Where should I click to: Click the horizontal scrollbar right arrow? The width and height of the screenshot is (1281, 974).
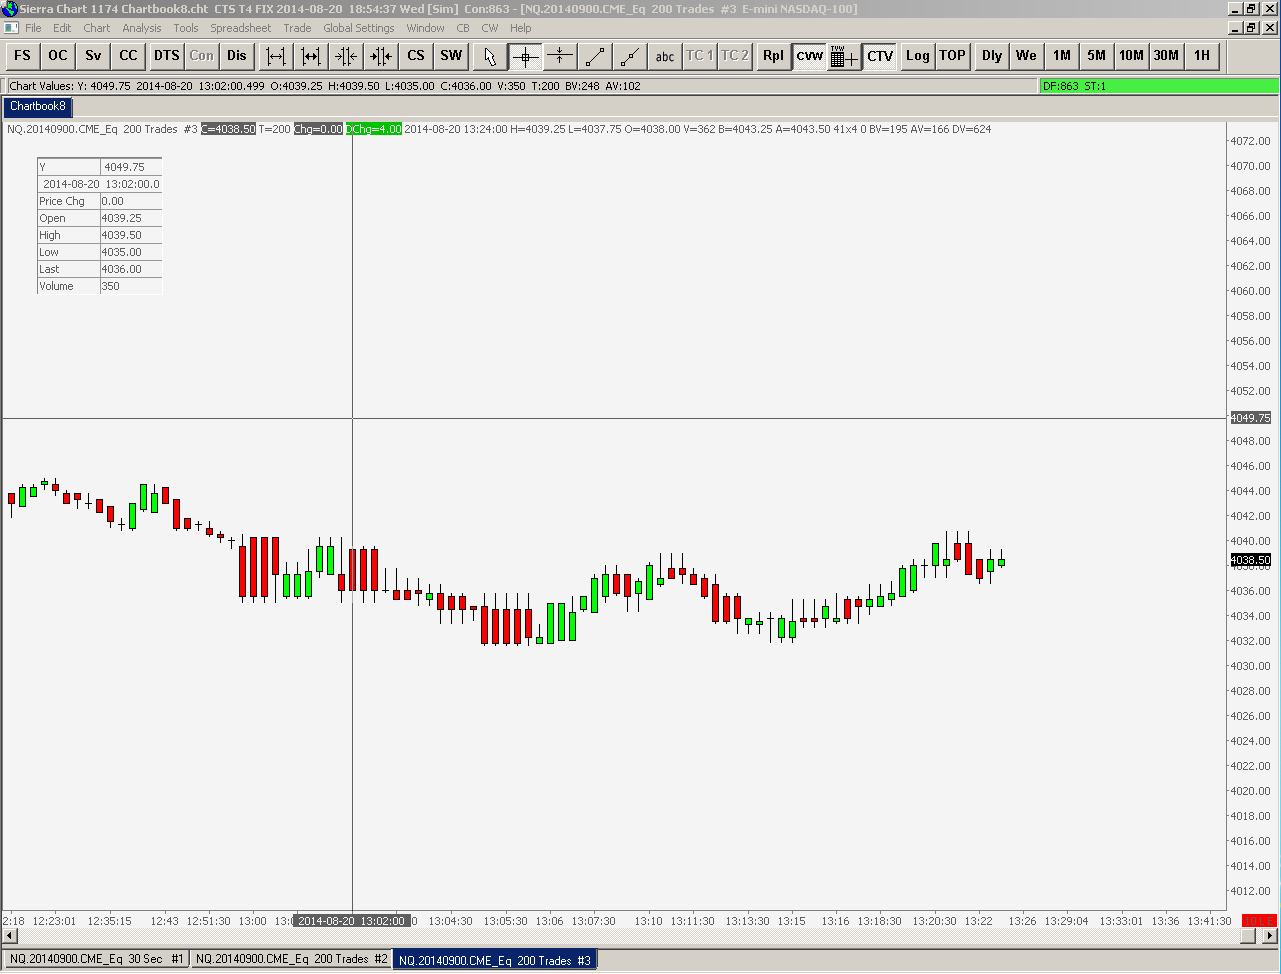click(1270, 937)
